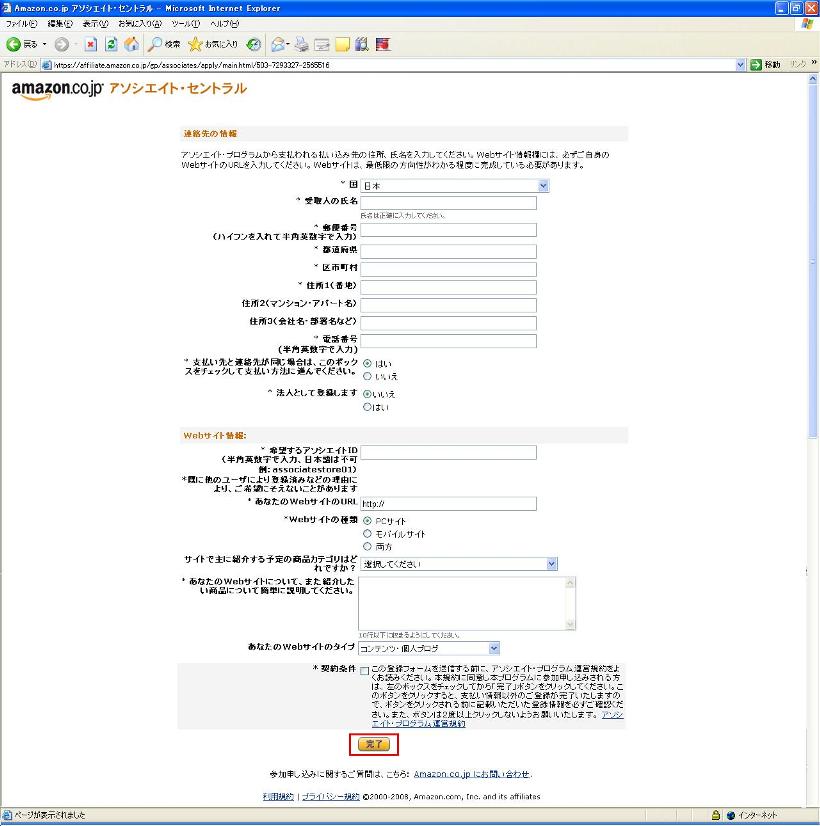Click the 郵便番号 postal code field
Screen dimensions: 820x826
click(448, 230)
